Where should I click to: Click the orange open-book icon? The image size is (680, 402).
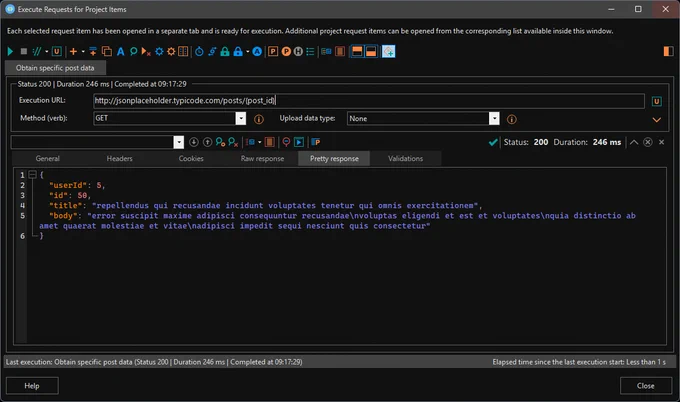[183, 52]
